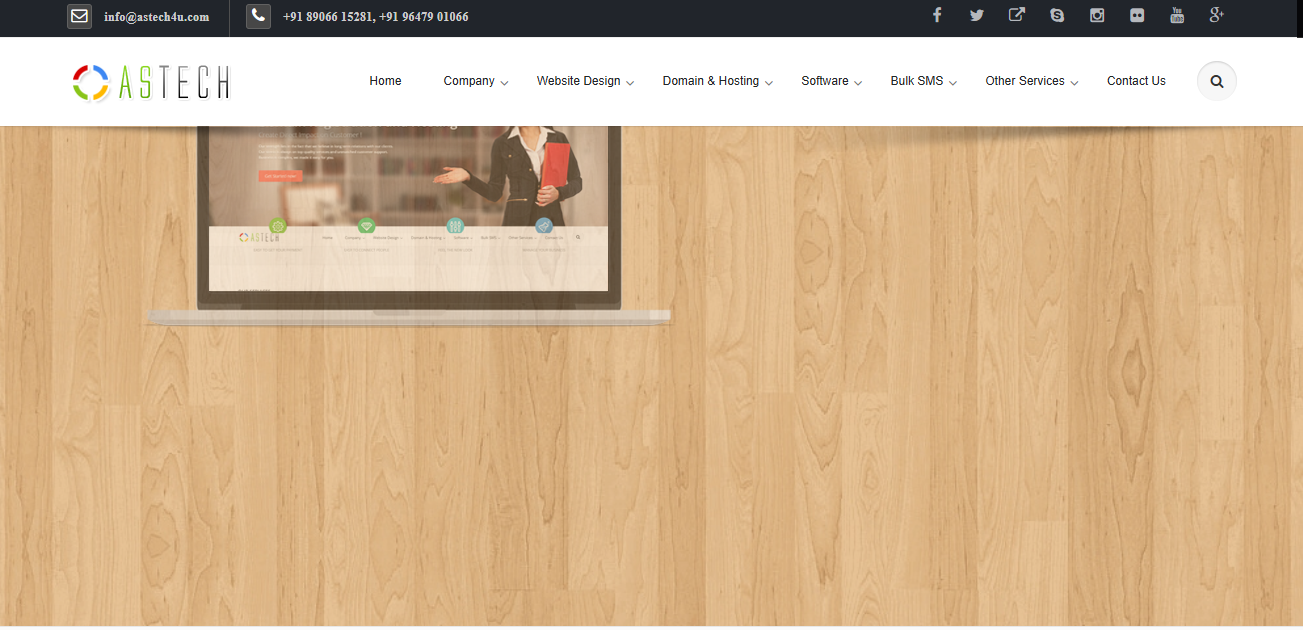This screenshot has height=630, width=1303.
Task: Click the Twitter bird icon
Action: [x=977, y=15]
